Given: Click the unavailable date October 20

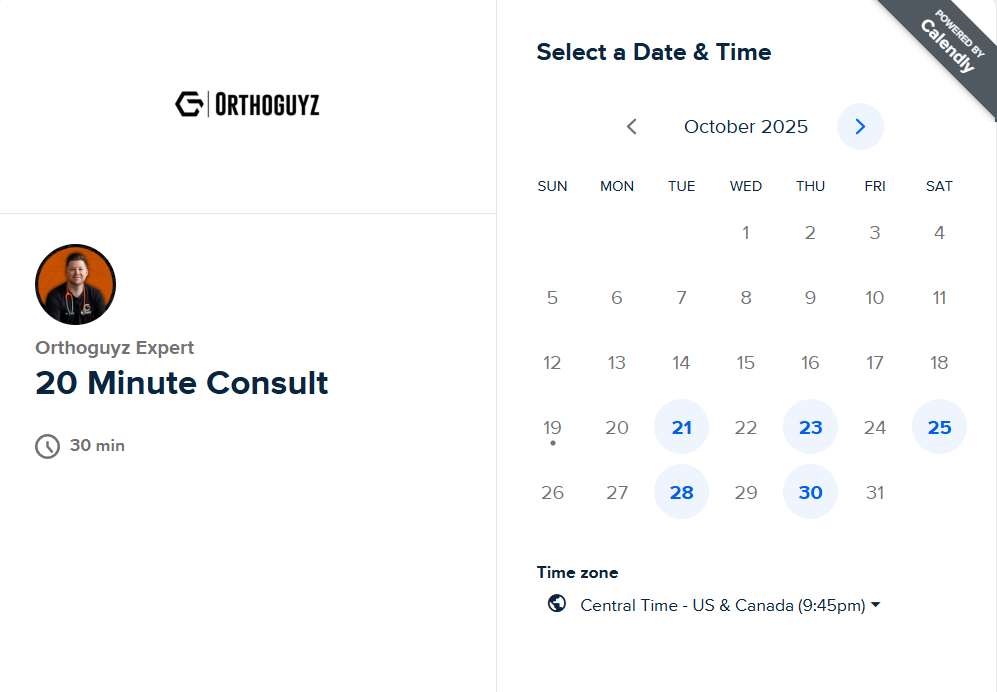Looking at the screenshot, I should coord(617,428).
